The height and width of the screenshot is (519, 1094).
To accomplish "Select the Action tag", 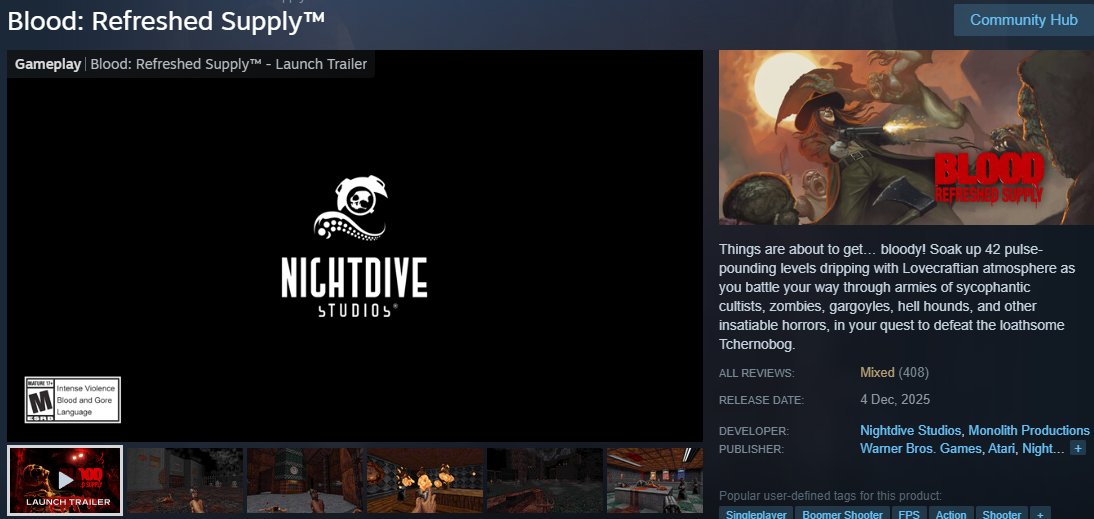I will click(x=951, y=515).
